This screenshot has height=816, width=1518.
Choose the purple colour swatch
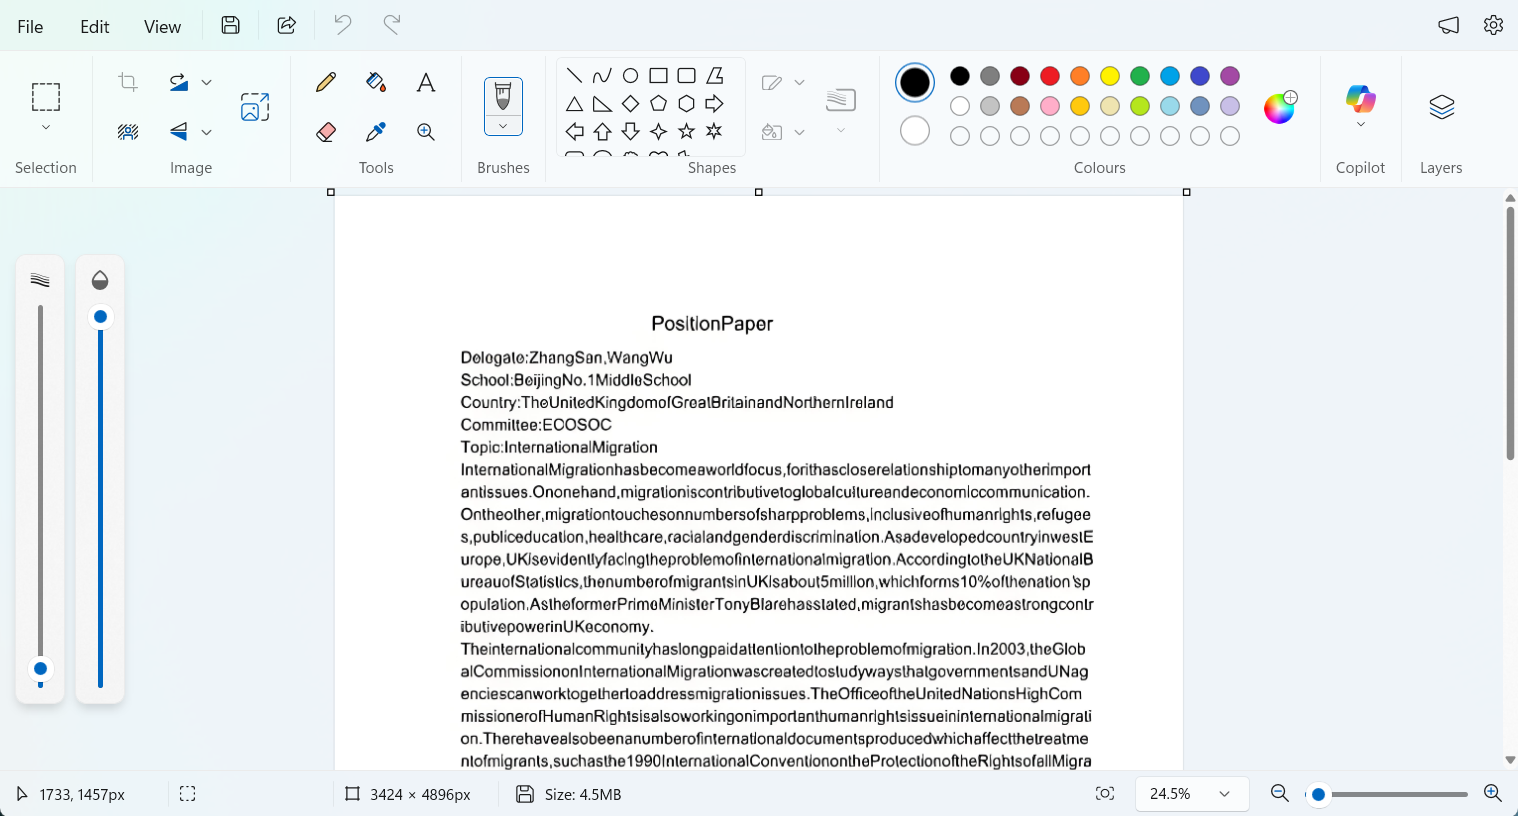click(x=1230, y=76)
